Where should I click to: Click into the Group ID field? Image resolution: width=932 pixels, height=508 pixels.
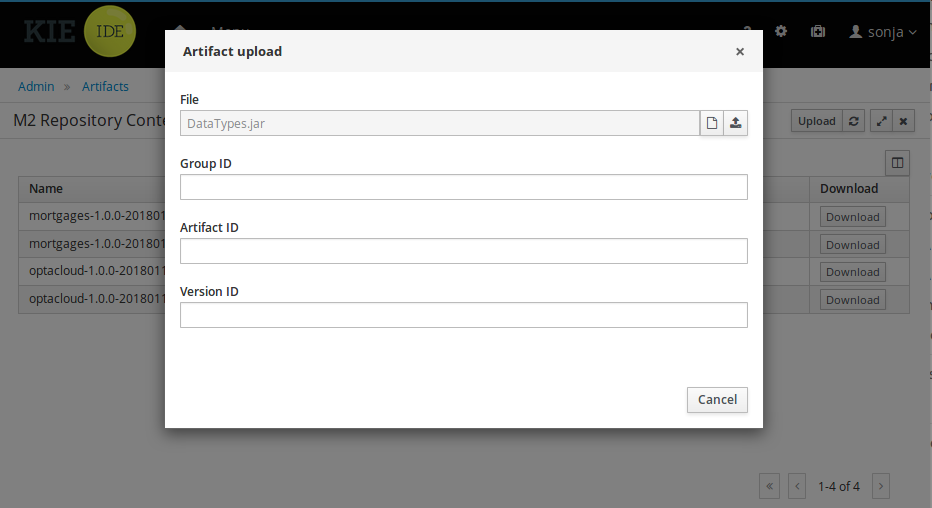click(x=463, y=187)
